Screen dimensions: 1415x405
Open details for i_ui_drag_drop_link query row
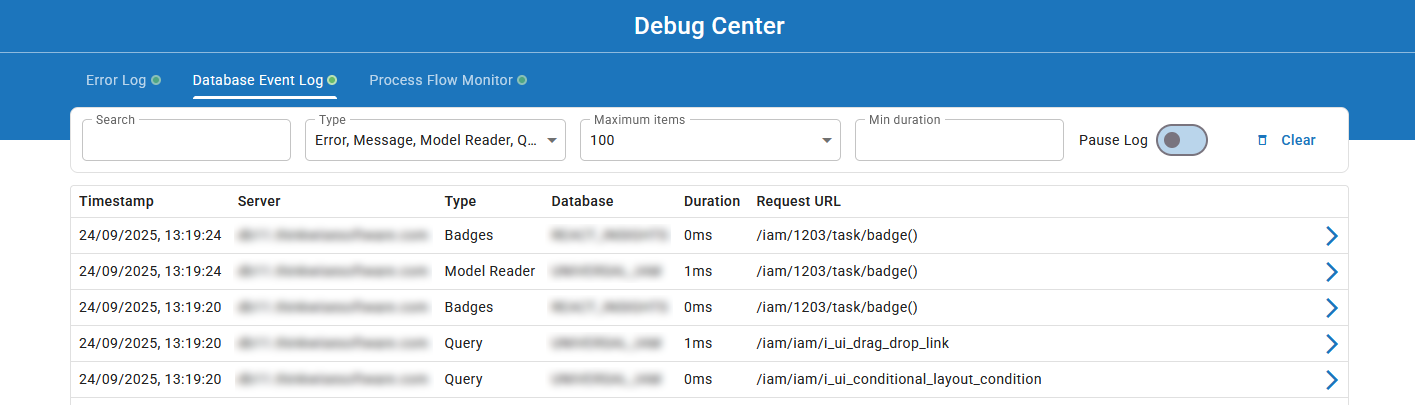[x=1331, y=344]
